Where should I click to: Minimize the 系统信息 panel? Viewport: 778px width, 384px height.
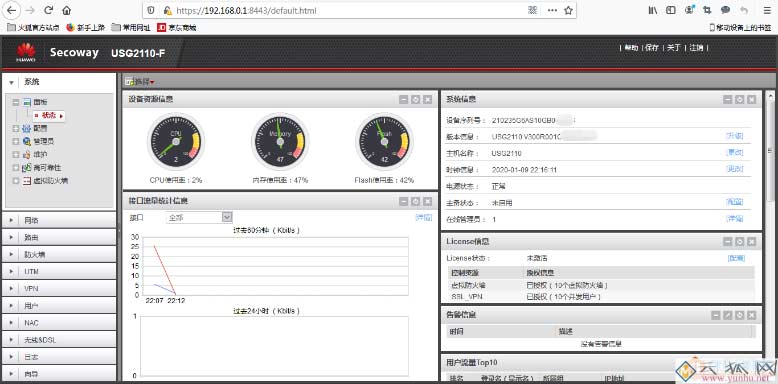click(x=727, y=100)
